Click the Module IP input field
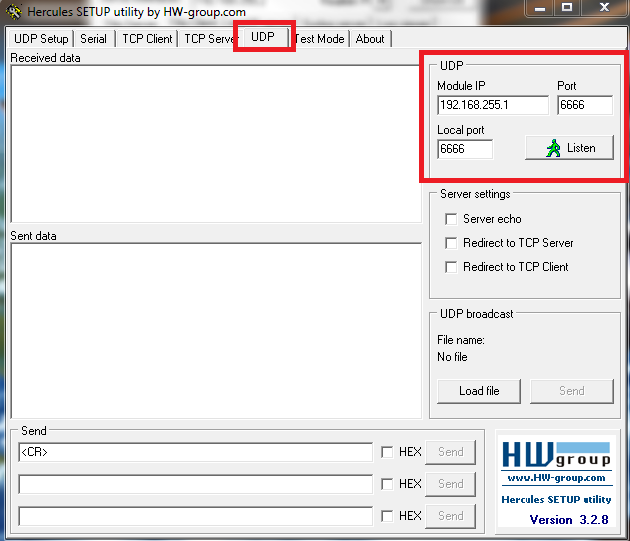630x541 pixels. tap(493, 105)
